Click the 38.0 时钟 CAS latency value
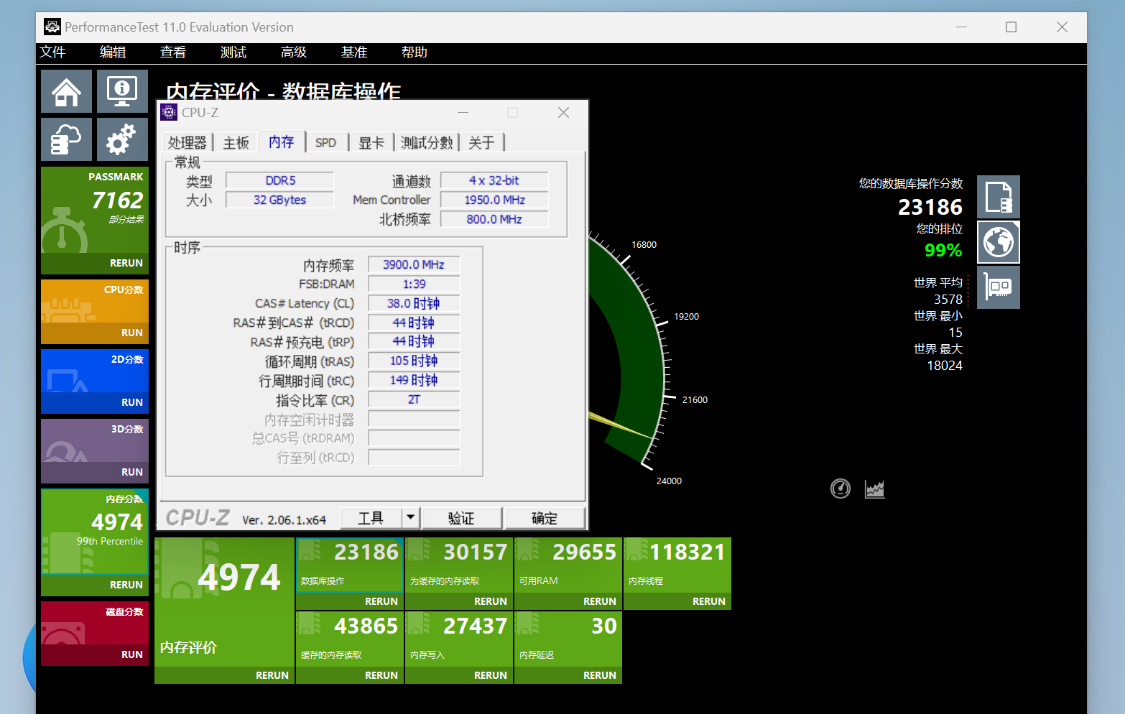 pos(413,304)
